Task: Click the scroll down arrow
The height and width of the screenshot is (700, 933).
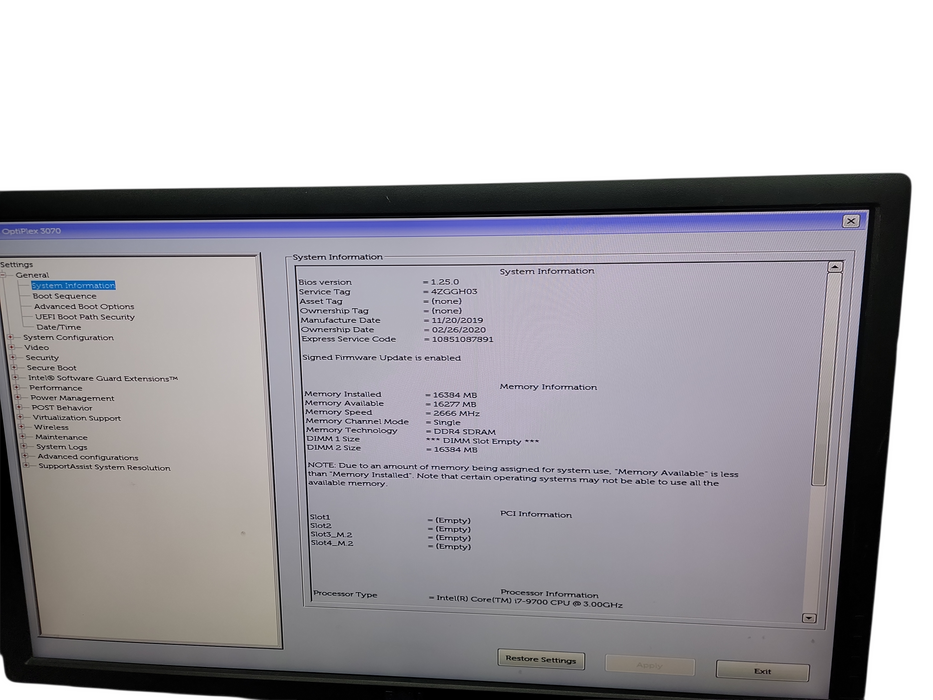Action: pos(809,618)
